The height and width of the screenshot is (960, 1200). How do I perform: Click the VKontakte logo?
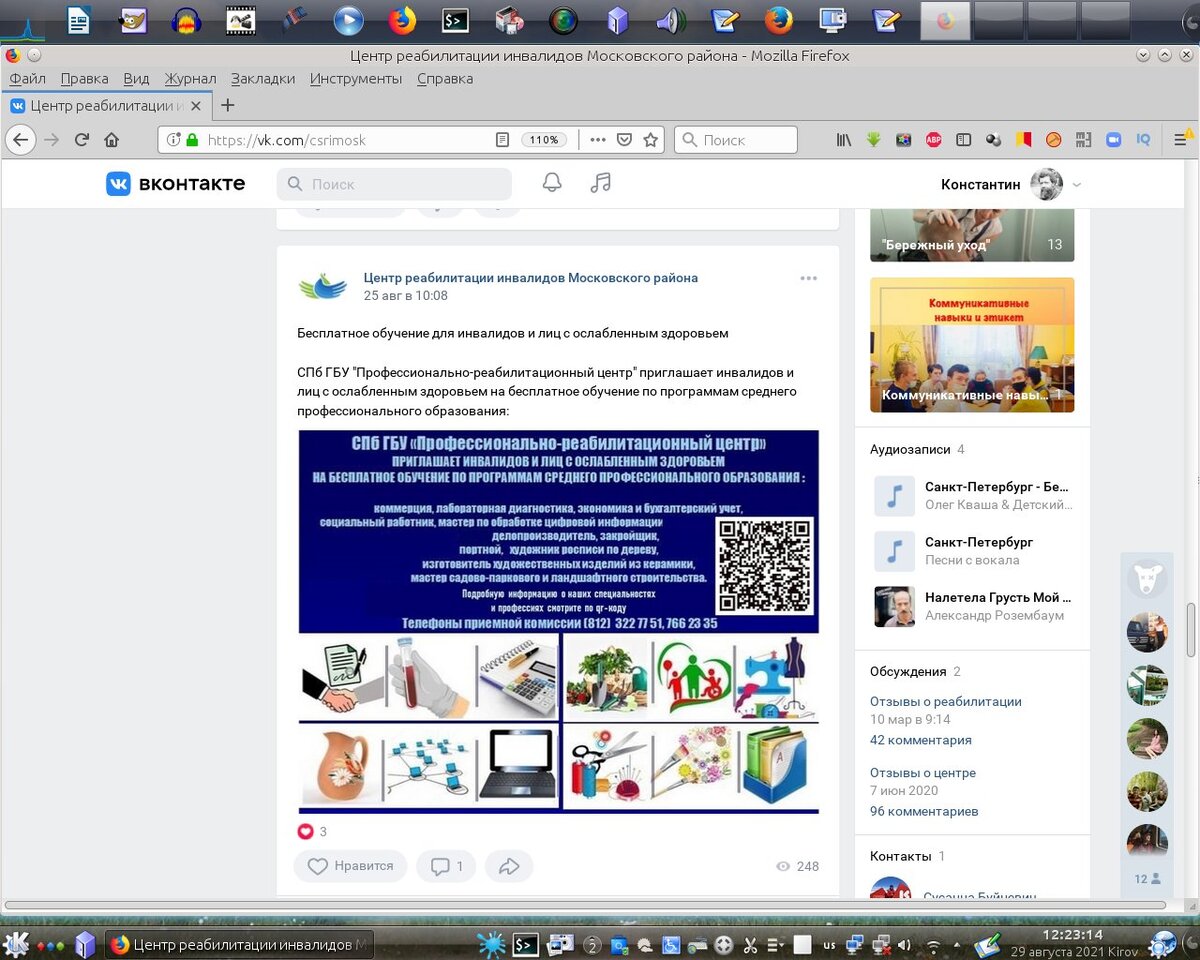click(x=176, y=183)
